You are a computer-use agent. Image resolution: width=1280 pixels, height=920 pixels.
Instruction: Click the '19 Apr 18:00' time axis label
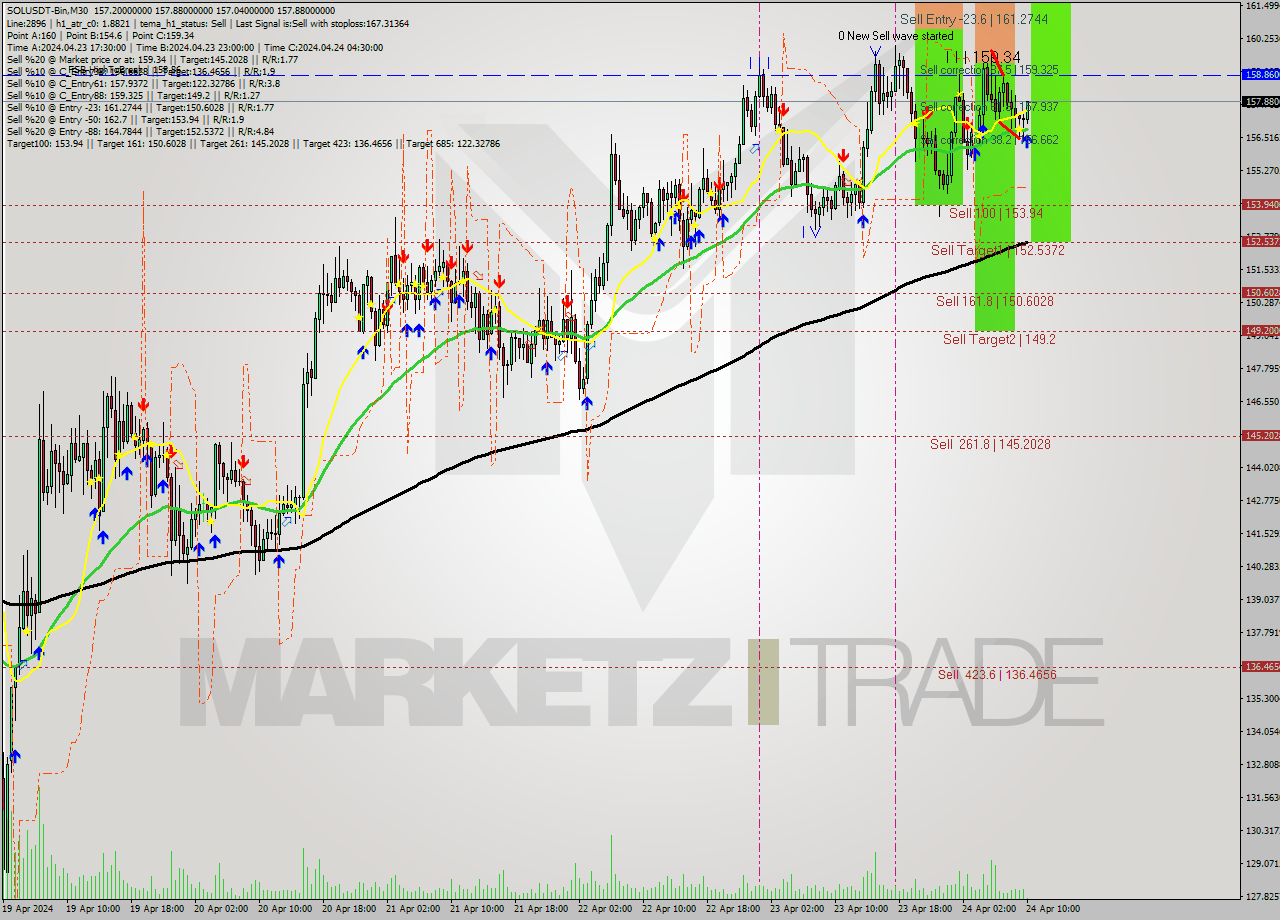157,909
